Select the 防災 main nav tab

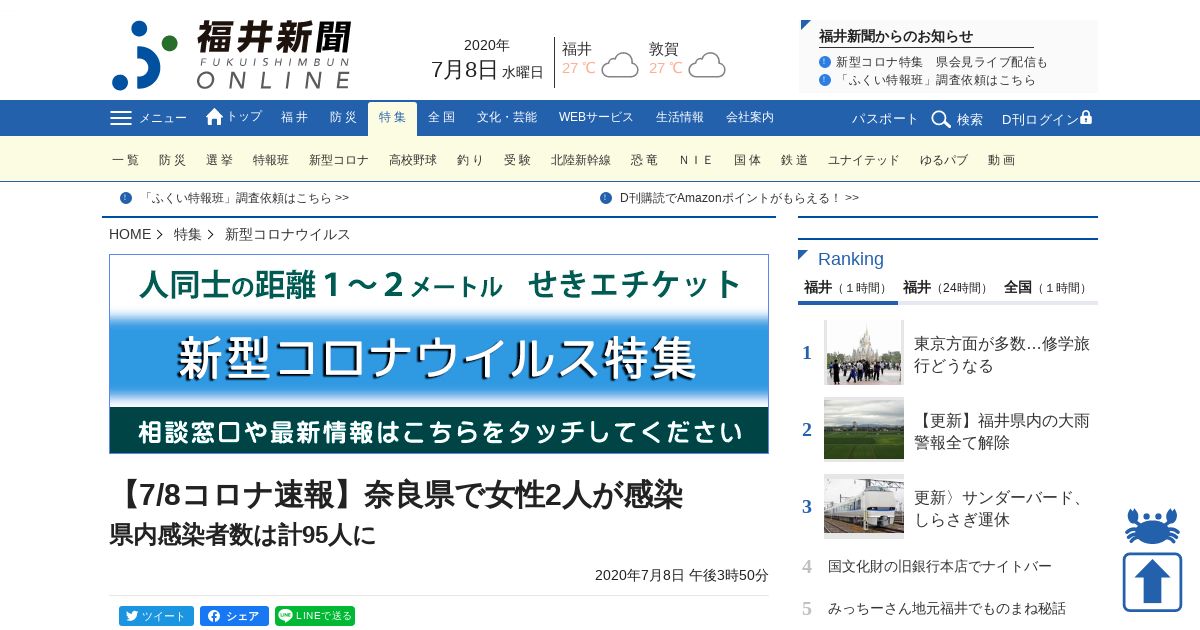343,118
